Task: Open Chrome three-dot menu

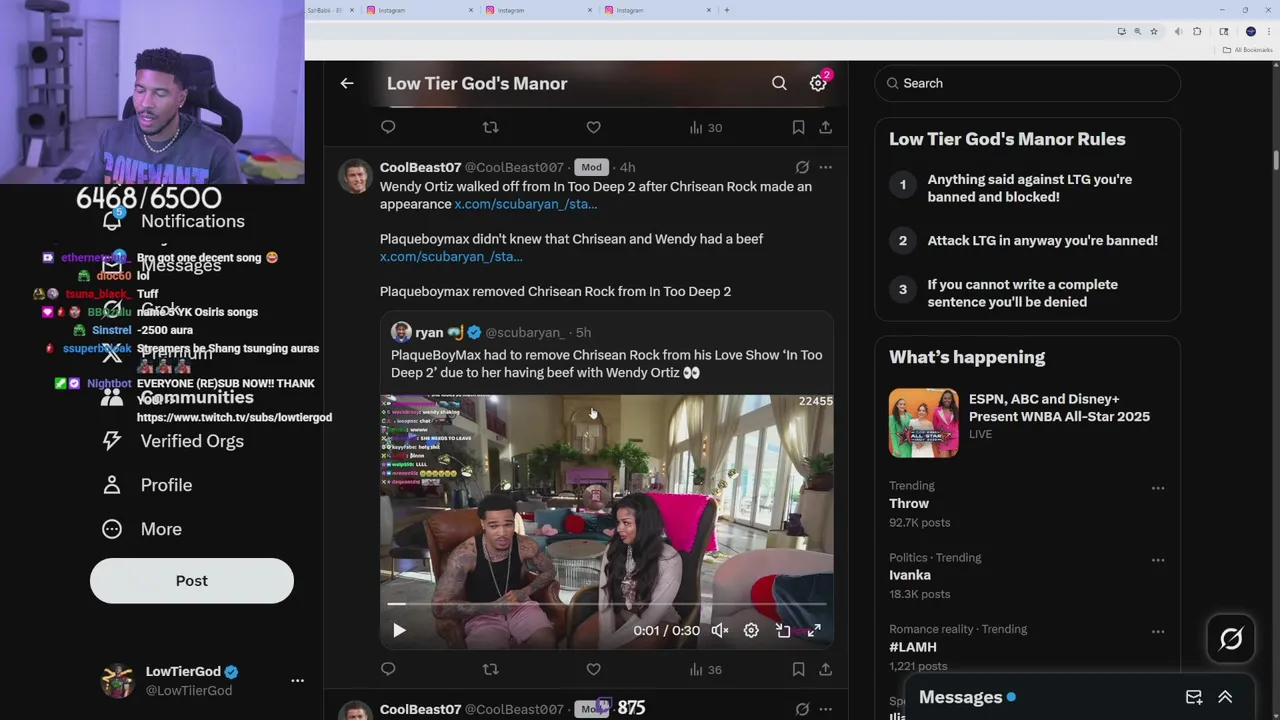Action: point(1269,32)
